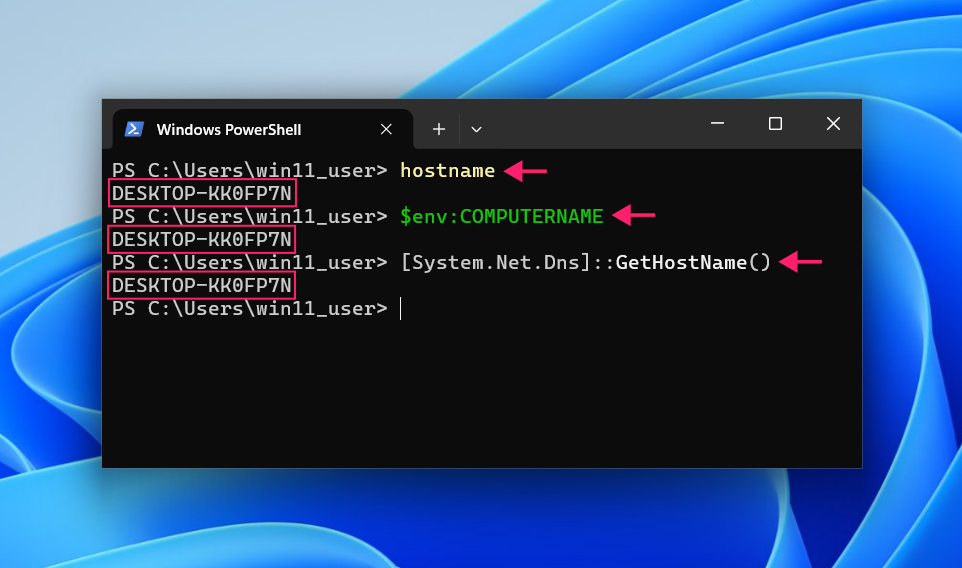This screenshot has width=962, height=568.
Task: Click DESKTOP-KK0FP7N output below $env:COMPUTERNAME
Action: (x=202, y=239)
